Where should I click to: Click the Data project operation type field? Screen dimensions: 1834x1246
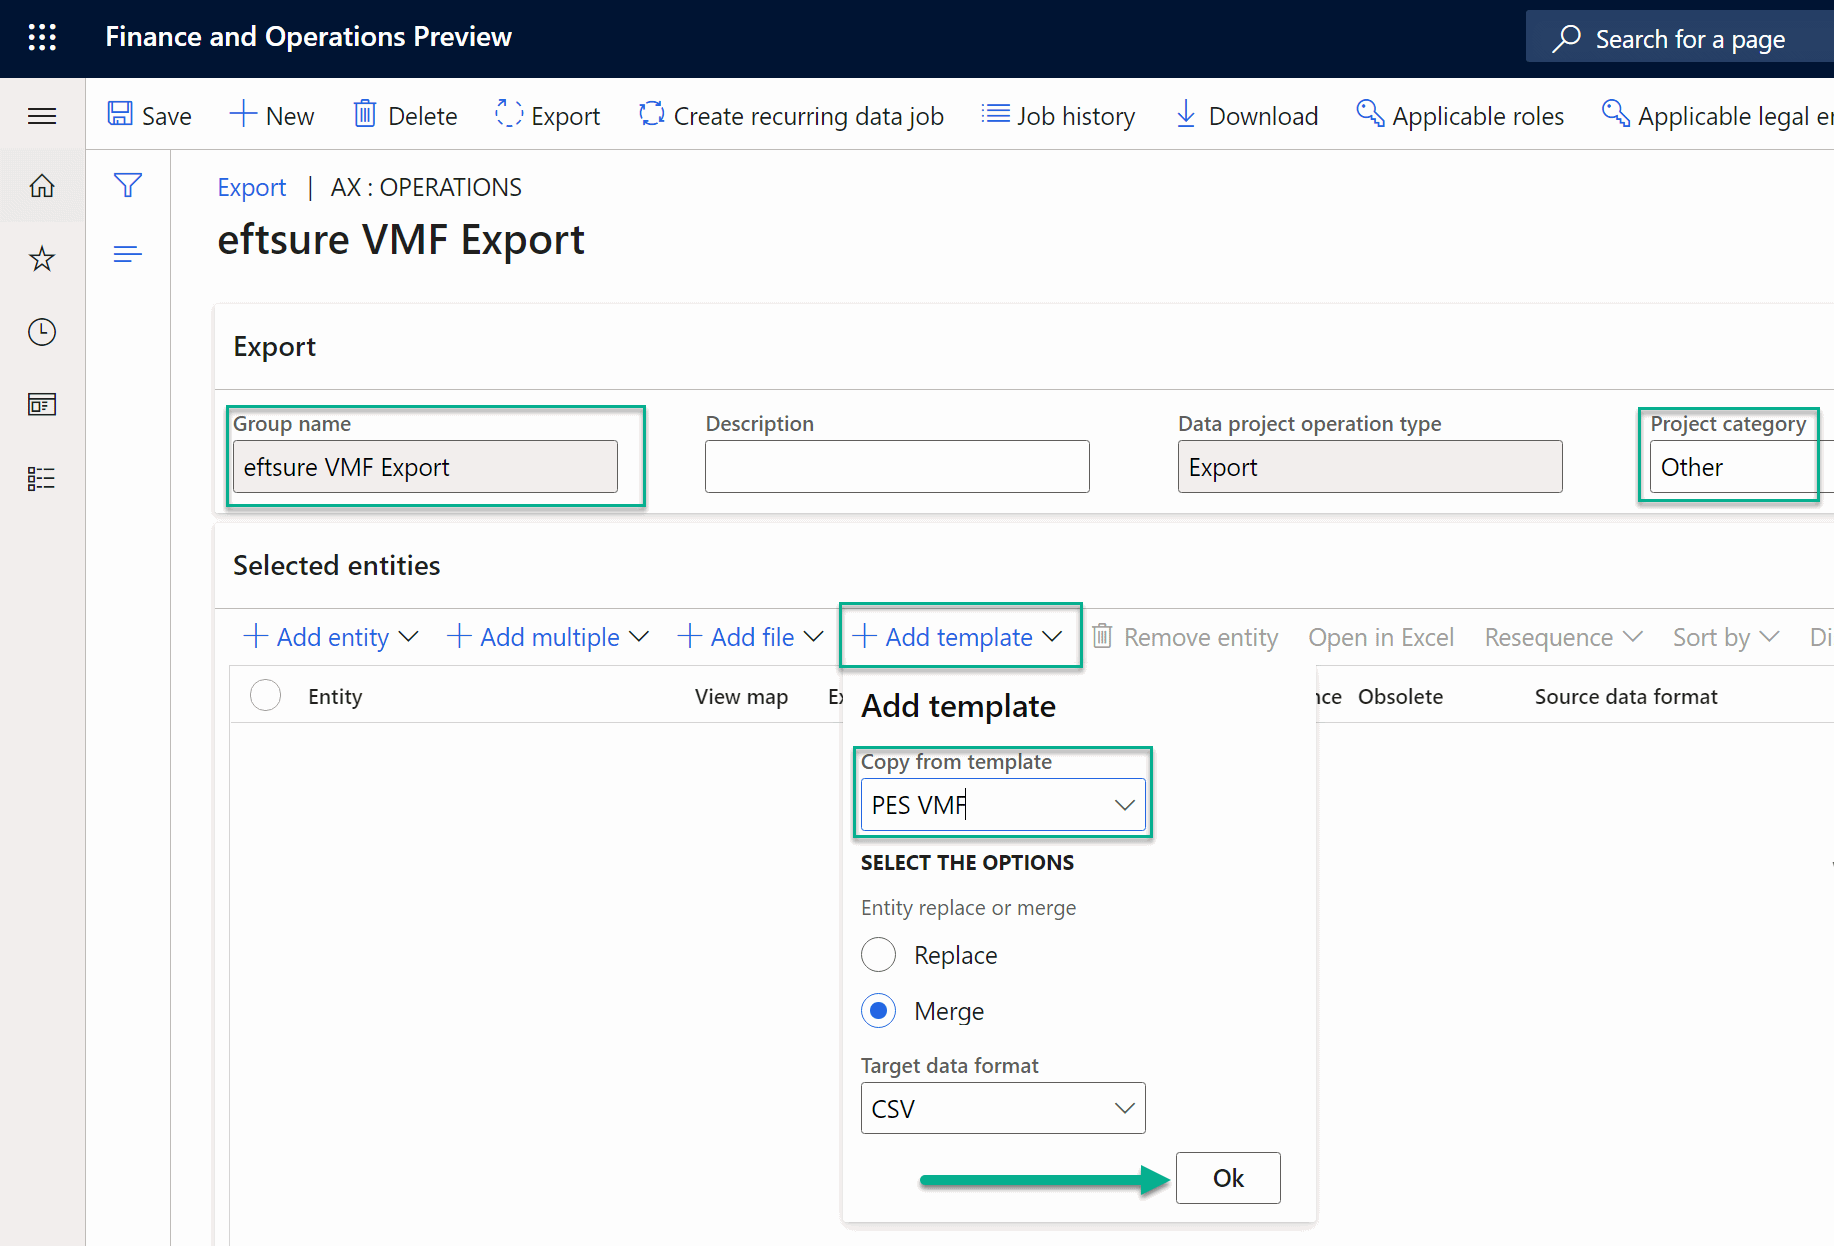click(1370, 467)
